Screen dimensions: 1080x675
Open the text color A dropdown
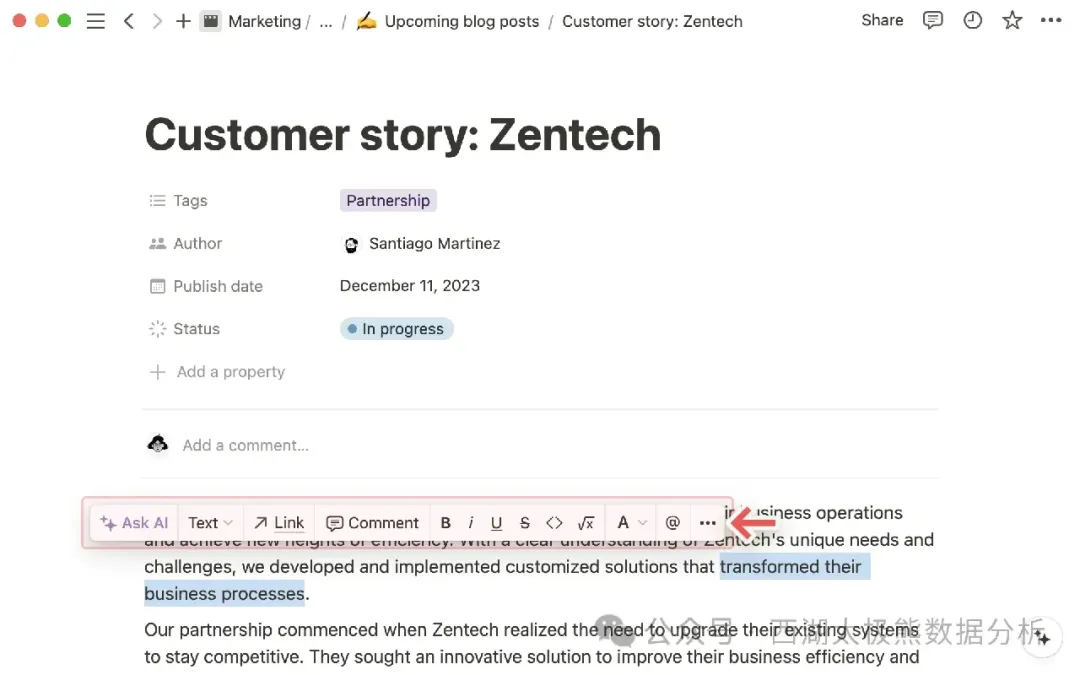[x=631, y=523]
